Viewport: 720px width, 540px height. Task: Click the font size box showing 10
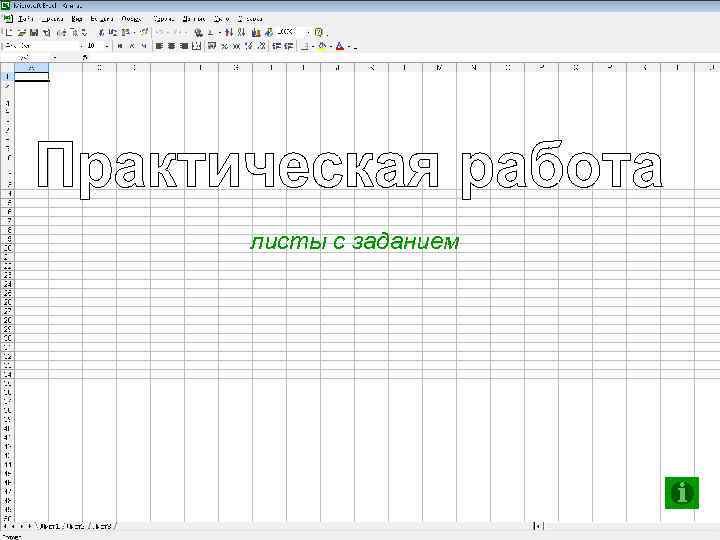95,46
